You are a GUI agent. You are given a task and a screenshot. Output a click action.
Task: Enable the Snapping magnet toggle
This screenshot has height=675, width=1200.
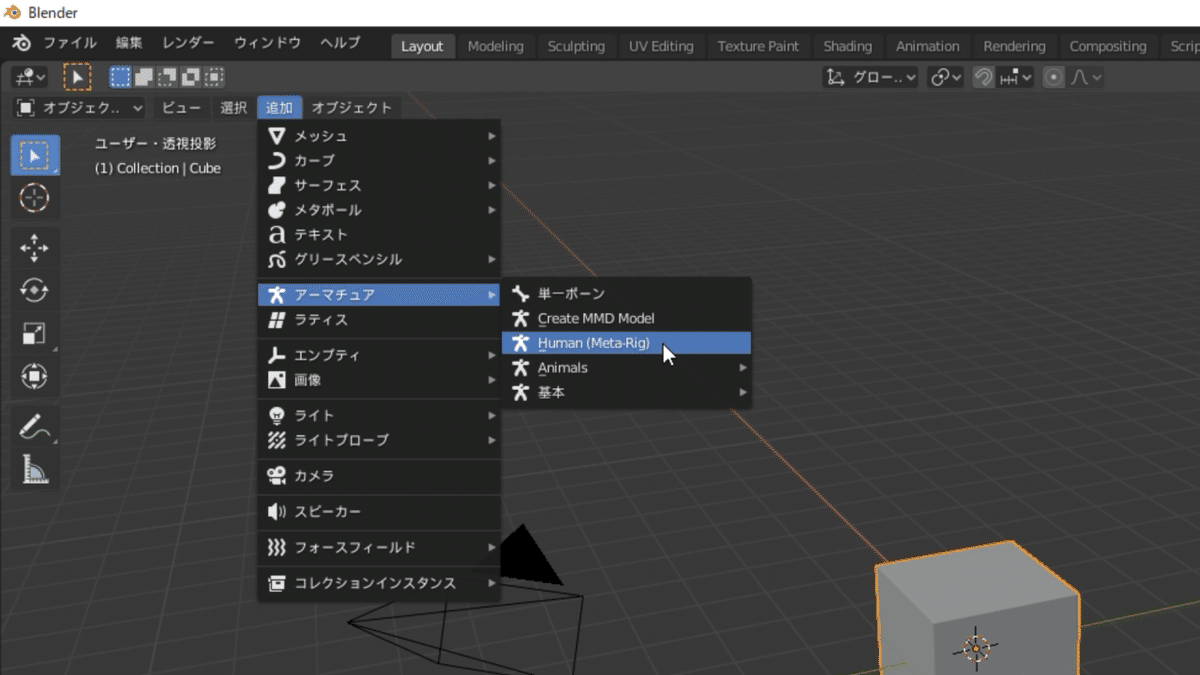click(984, 76)
